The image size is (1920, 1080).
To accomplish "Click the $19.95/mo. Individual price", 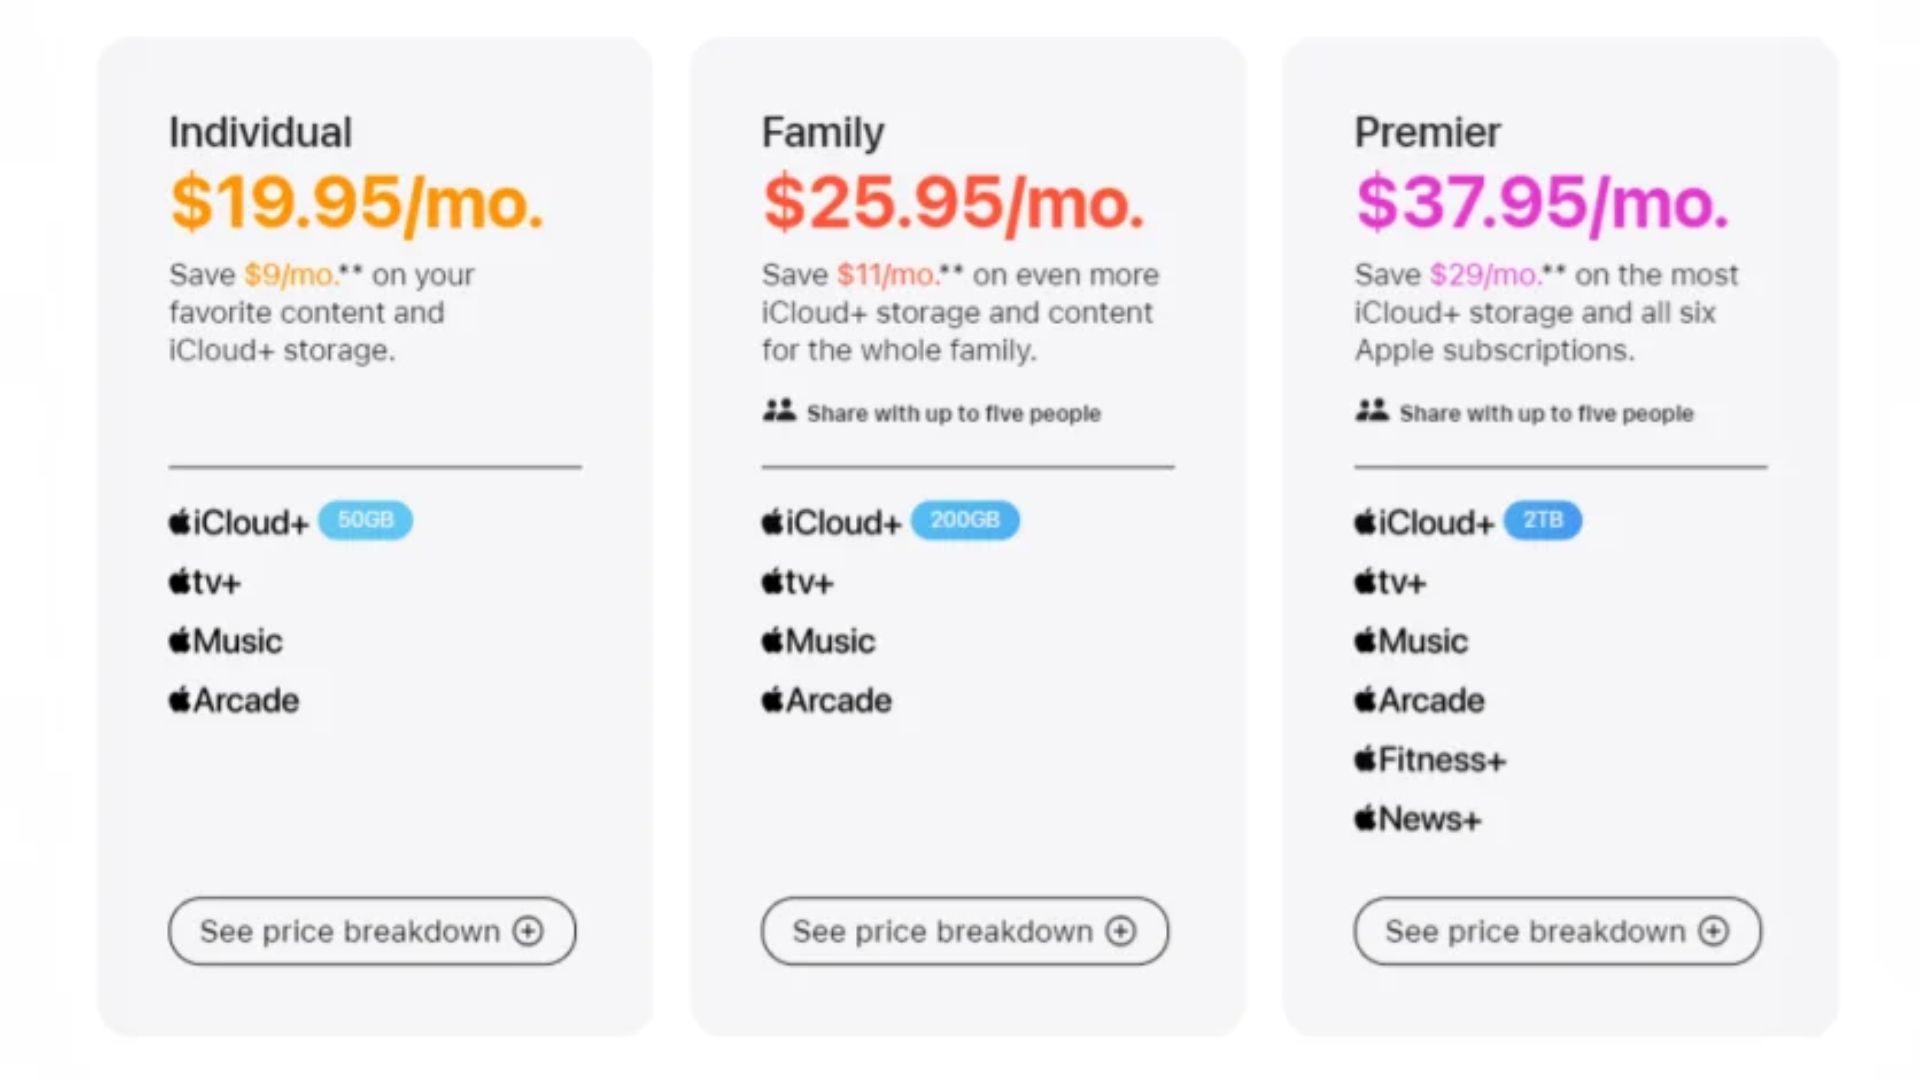I will pos(356,203).
